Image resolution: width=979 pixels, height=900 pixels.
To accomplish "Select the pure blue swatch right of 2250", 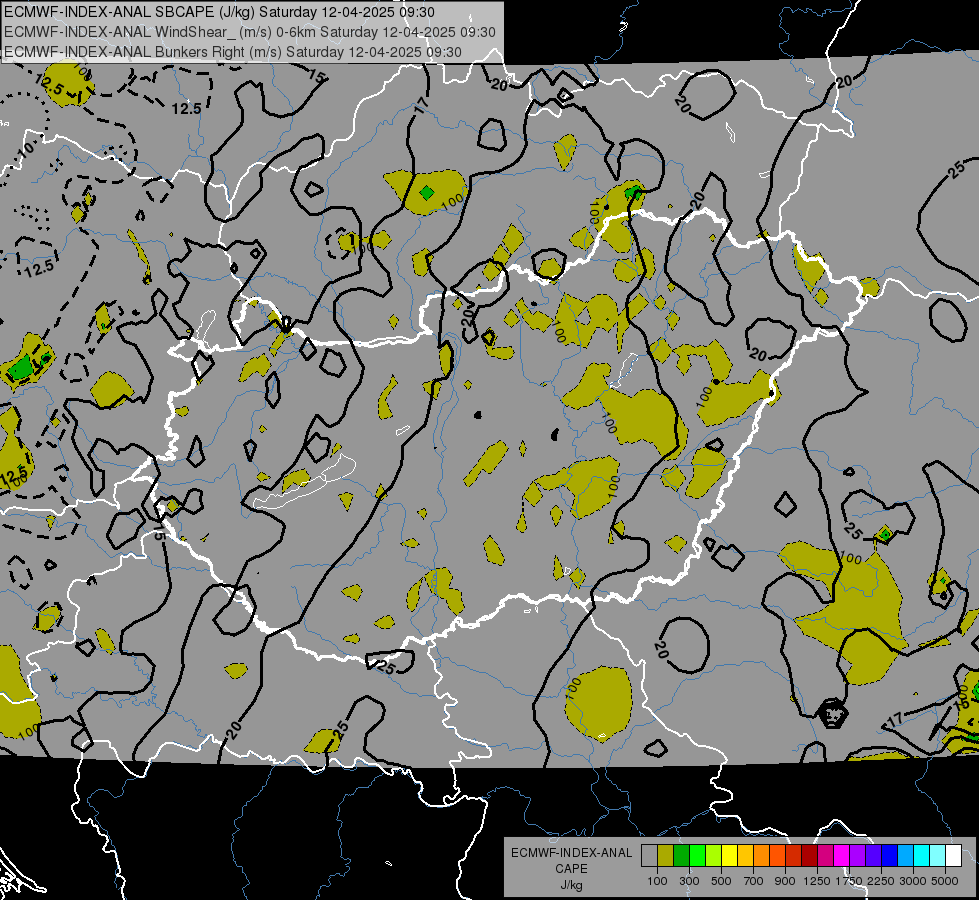I will tap(889, 856).
